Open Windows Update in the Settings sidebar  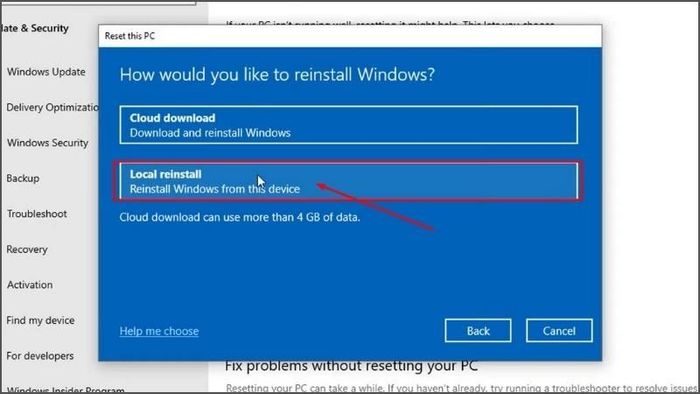click(46, 72)
